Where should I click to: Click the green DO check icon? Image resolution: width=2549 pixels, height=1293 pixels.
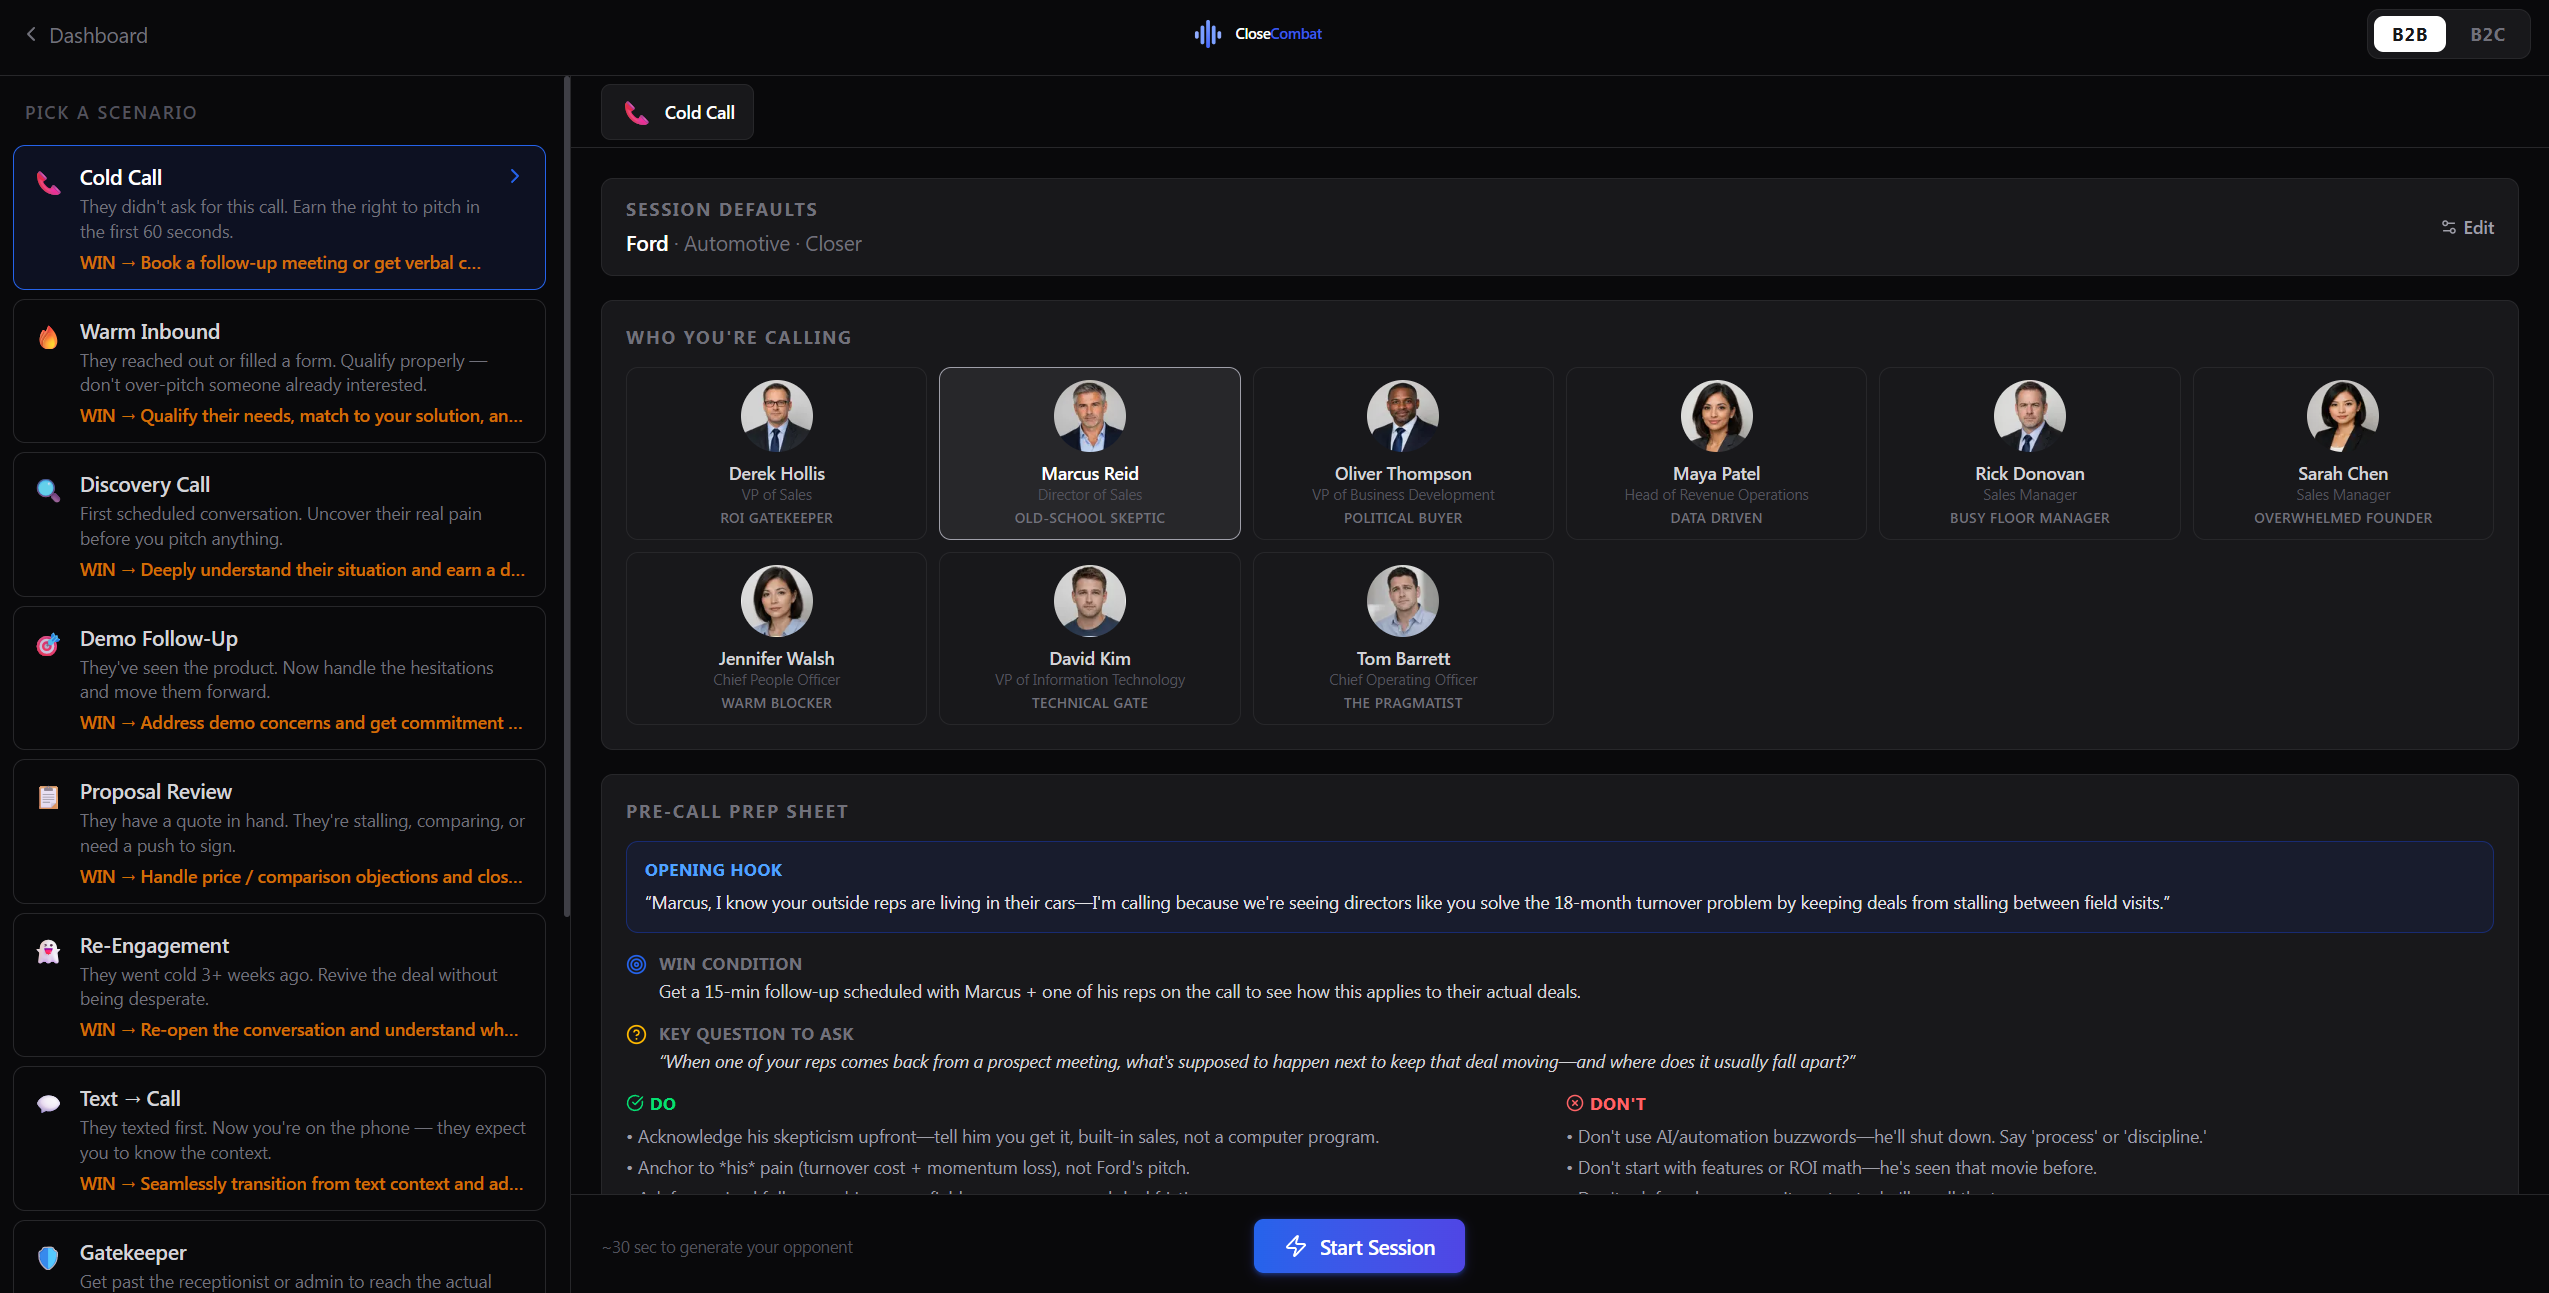(x=635, y=1104)
